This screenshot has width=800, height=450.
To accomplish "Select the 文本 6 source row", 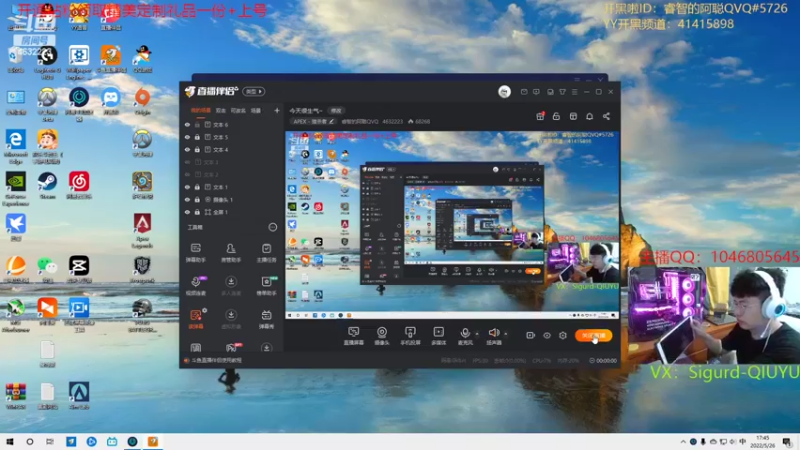I will pos(232,124).
